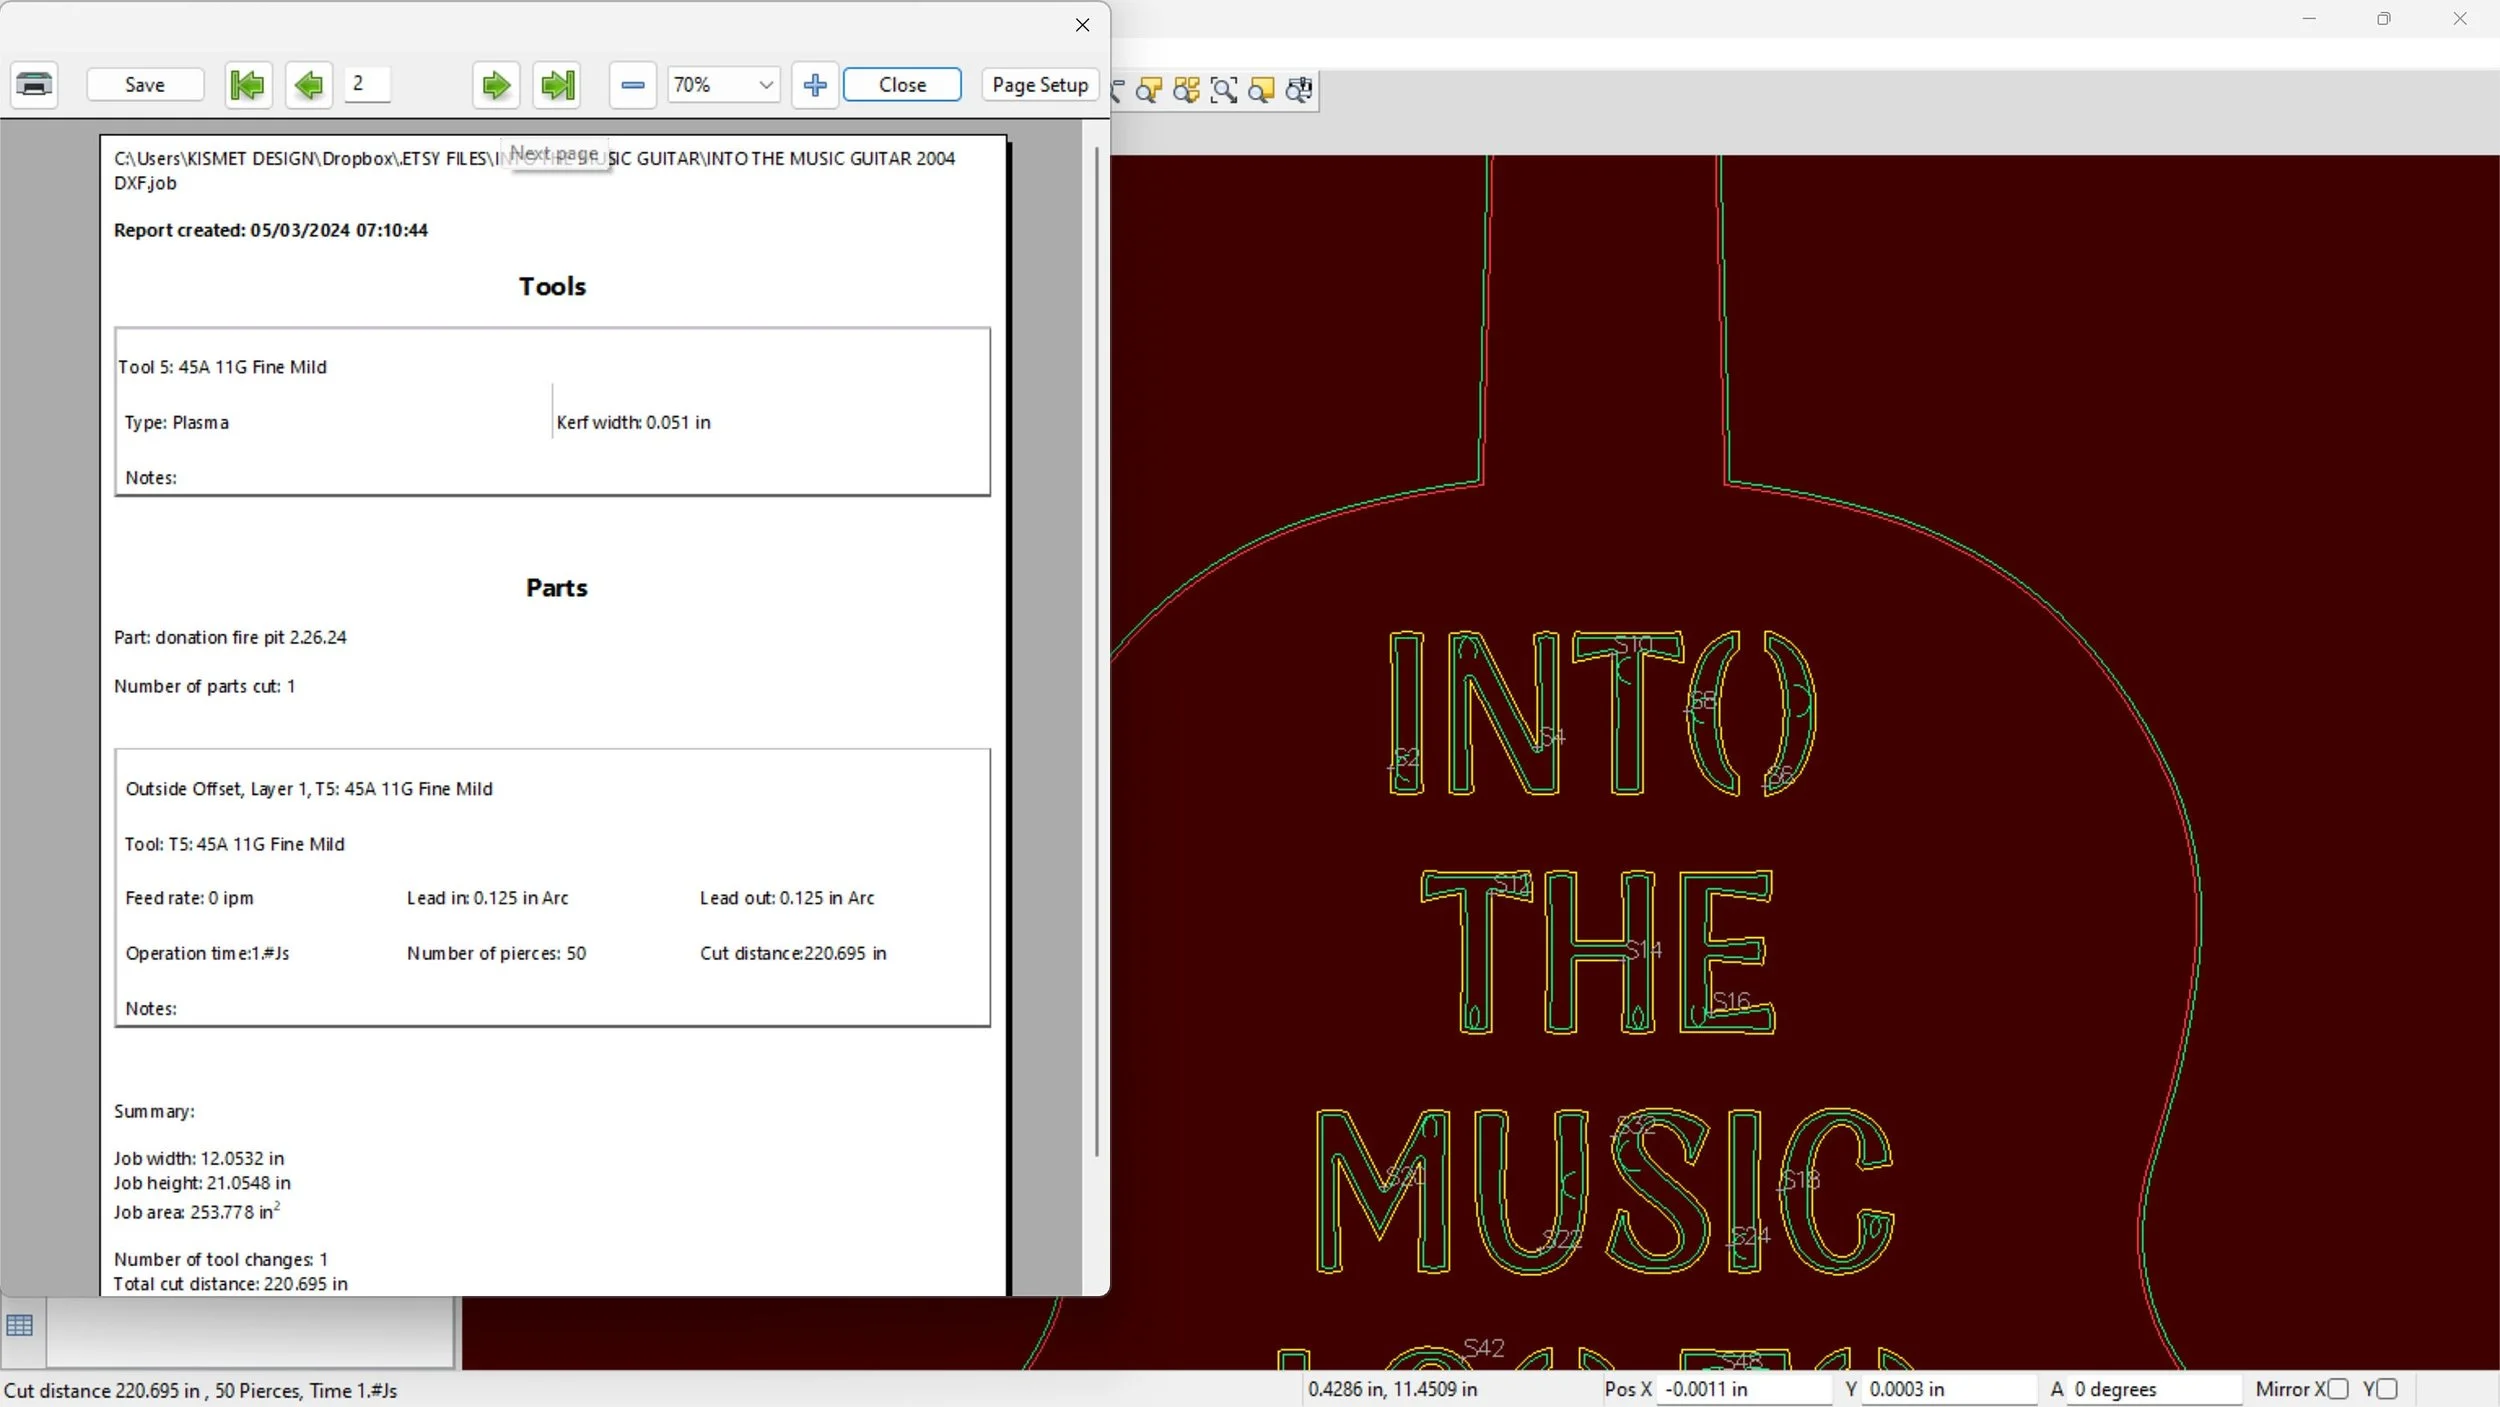Click zoom to all parts icon

point(1186,90)
